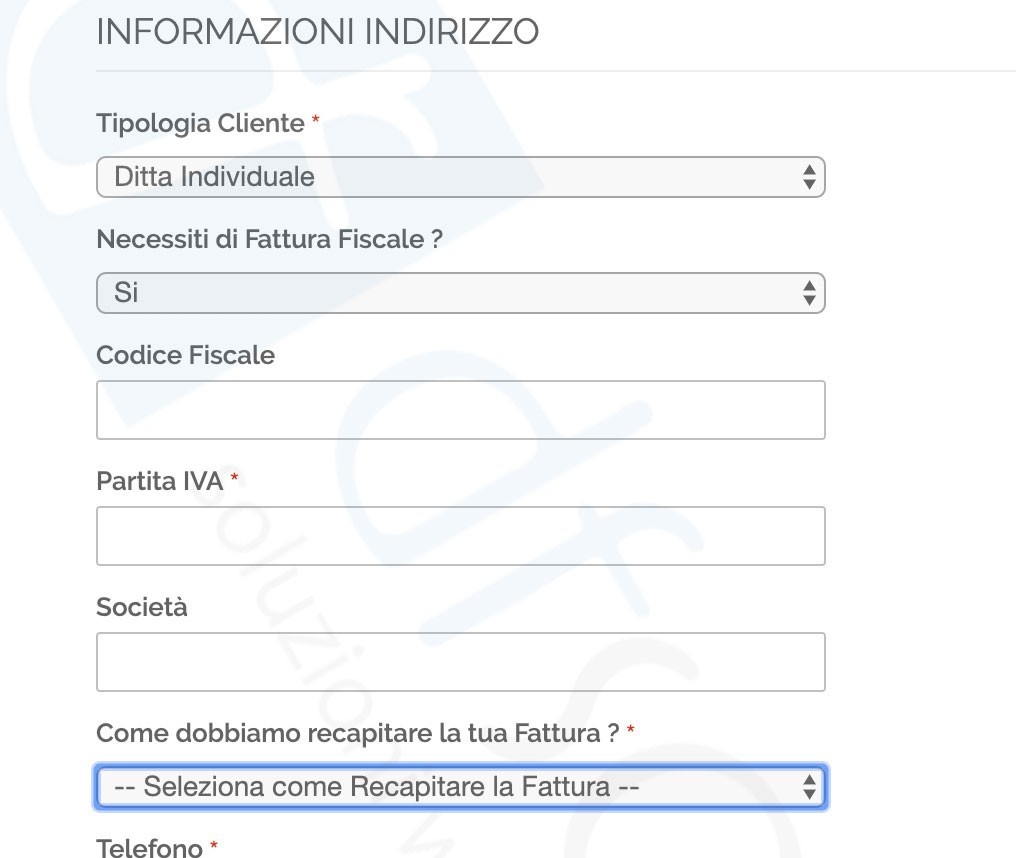Click the Come dobbiamo recapitare la tua Fattura label
Image resolution: width=1016 pixels, height=858 pixels.
[x=358, y=733]
